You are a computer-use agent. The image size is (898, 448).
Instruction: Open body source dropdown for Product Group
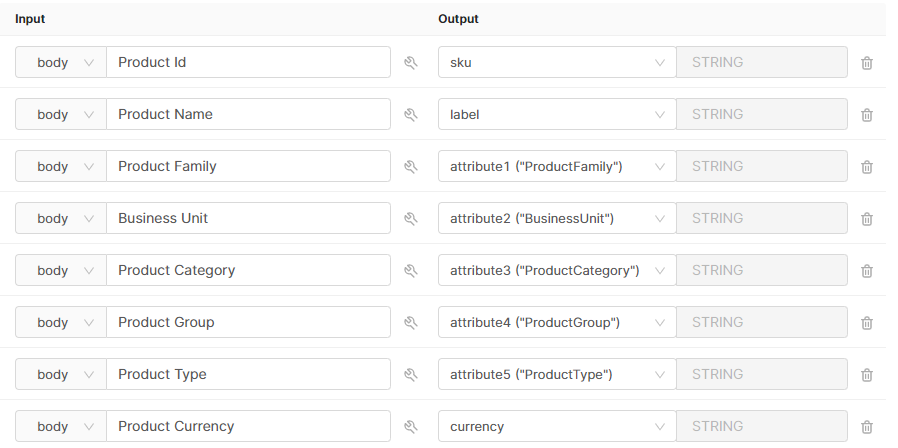[x=61, y=322]
